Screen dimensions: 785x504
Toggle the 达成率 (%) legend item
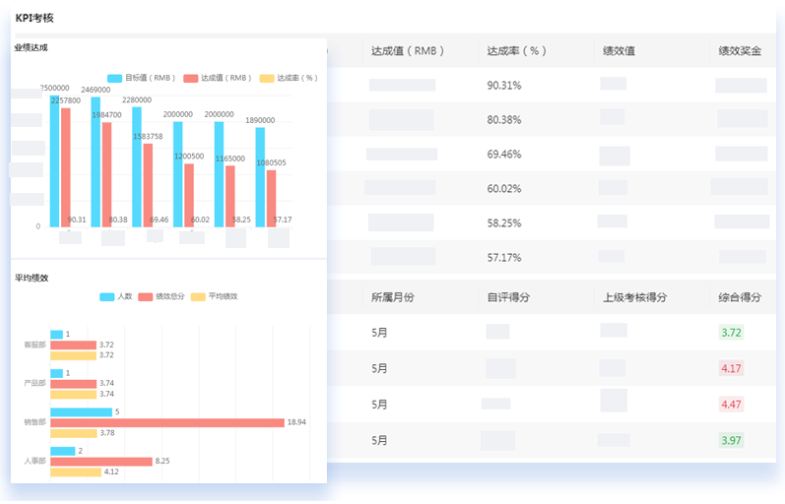[288, 78]
